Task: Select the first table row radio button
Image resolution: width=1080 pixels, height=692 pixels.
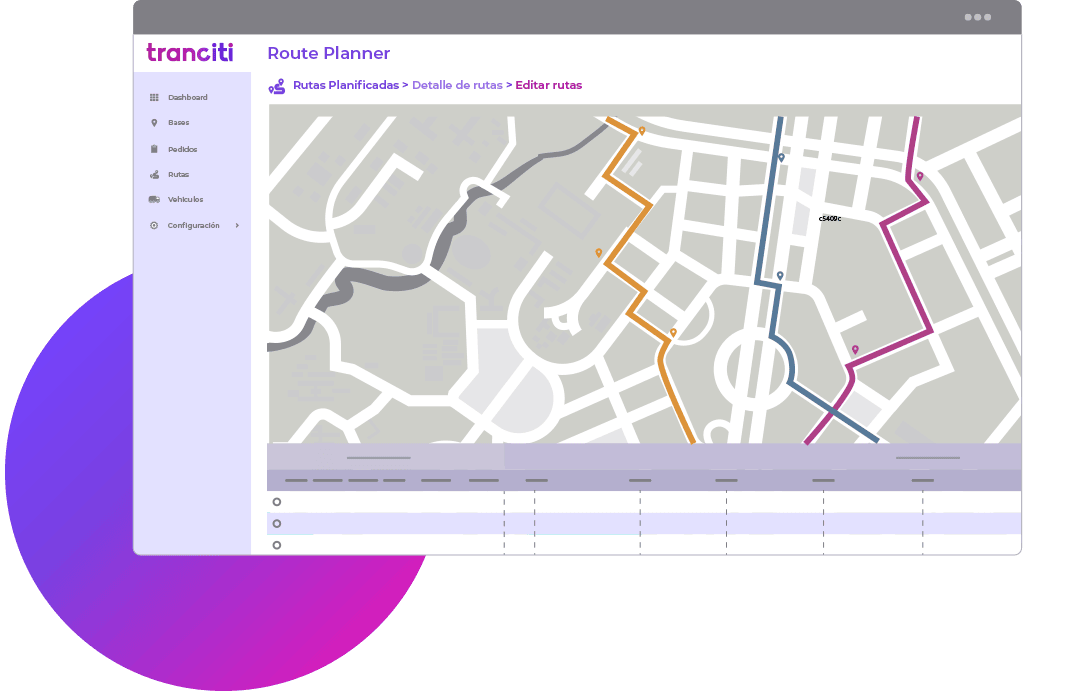Action: tap(277, 502)
